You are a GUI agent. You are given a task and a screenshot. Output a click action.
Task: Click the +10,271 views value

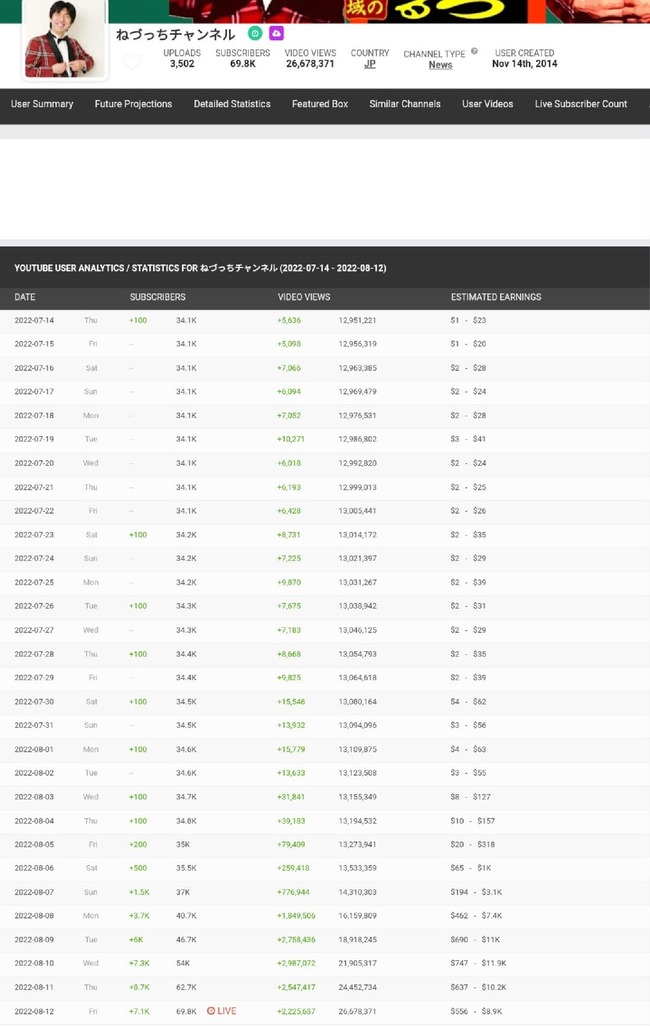click(x=291, y=439)
